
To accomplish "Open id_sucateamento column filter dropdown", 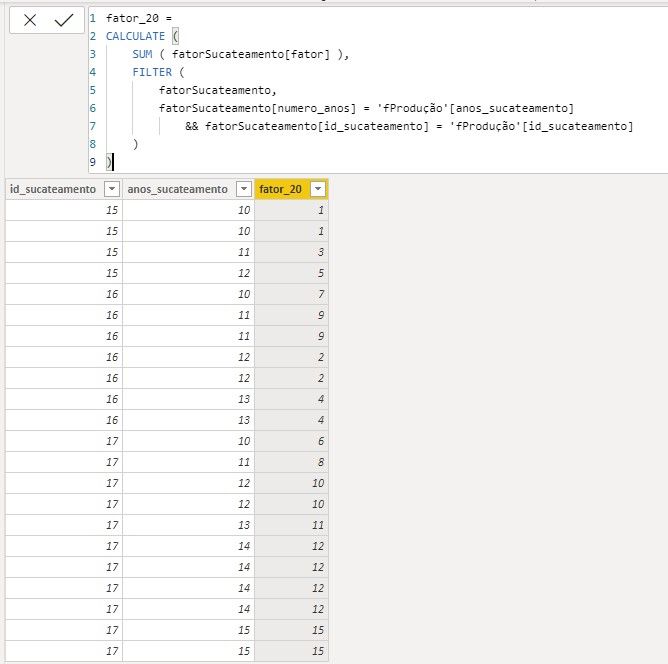I will coord(112,189).
